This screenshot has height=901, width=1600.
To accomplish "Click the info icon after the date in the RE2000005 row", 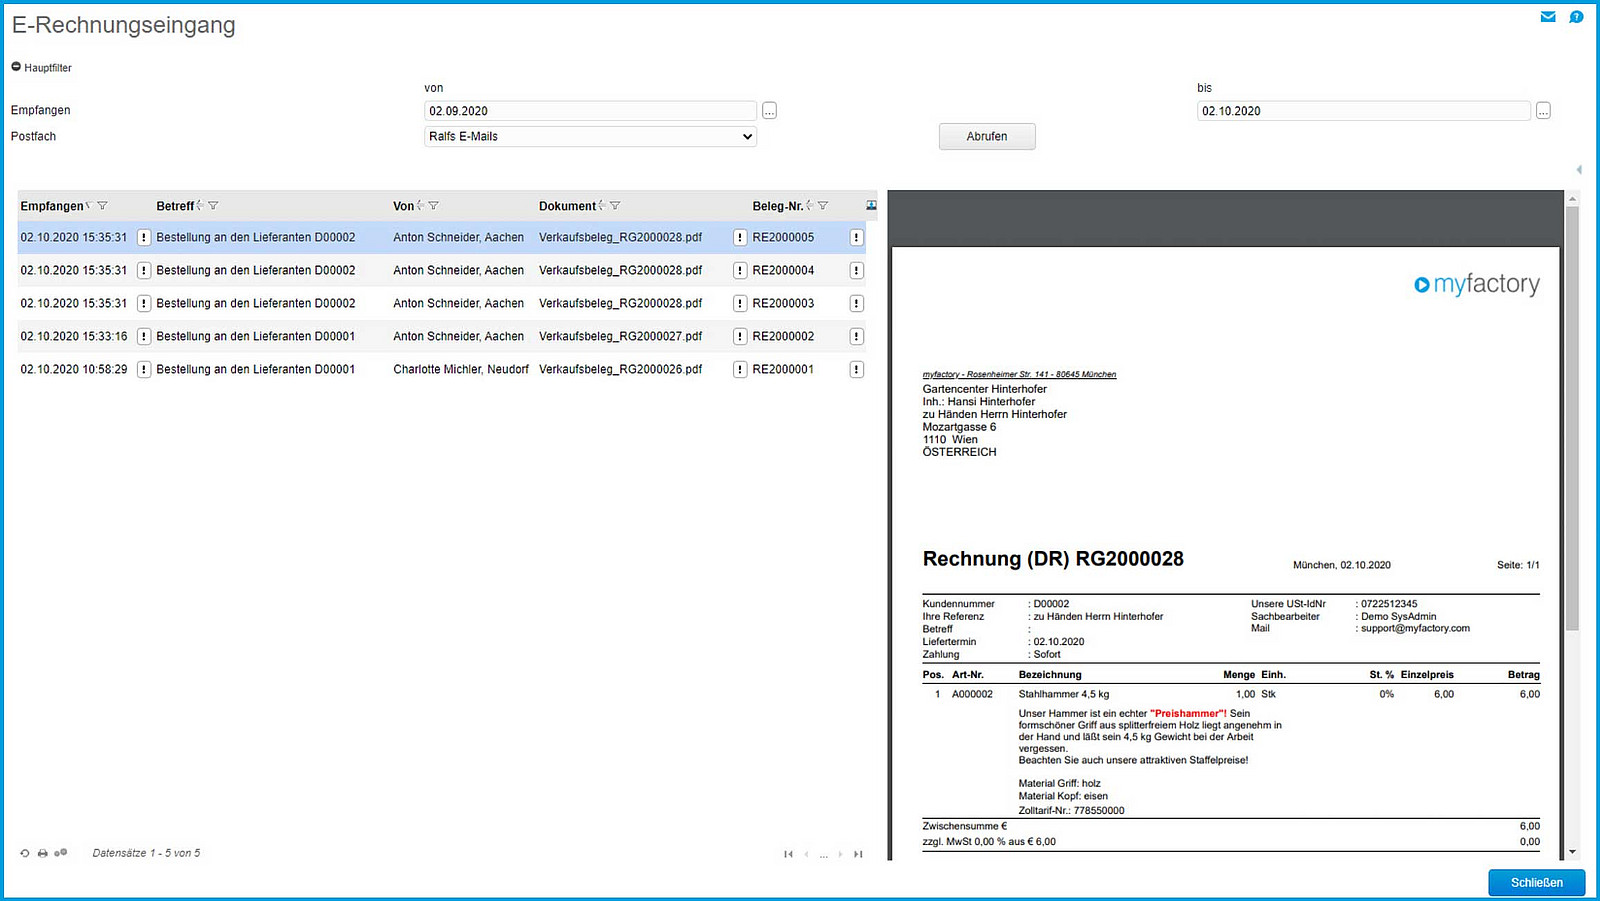I will (x=144, y=238).
